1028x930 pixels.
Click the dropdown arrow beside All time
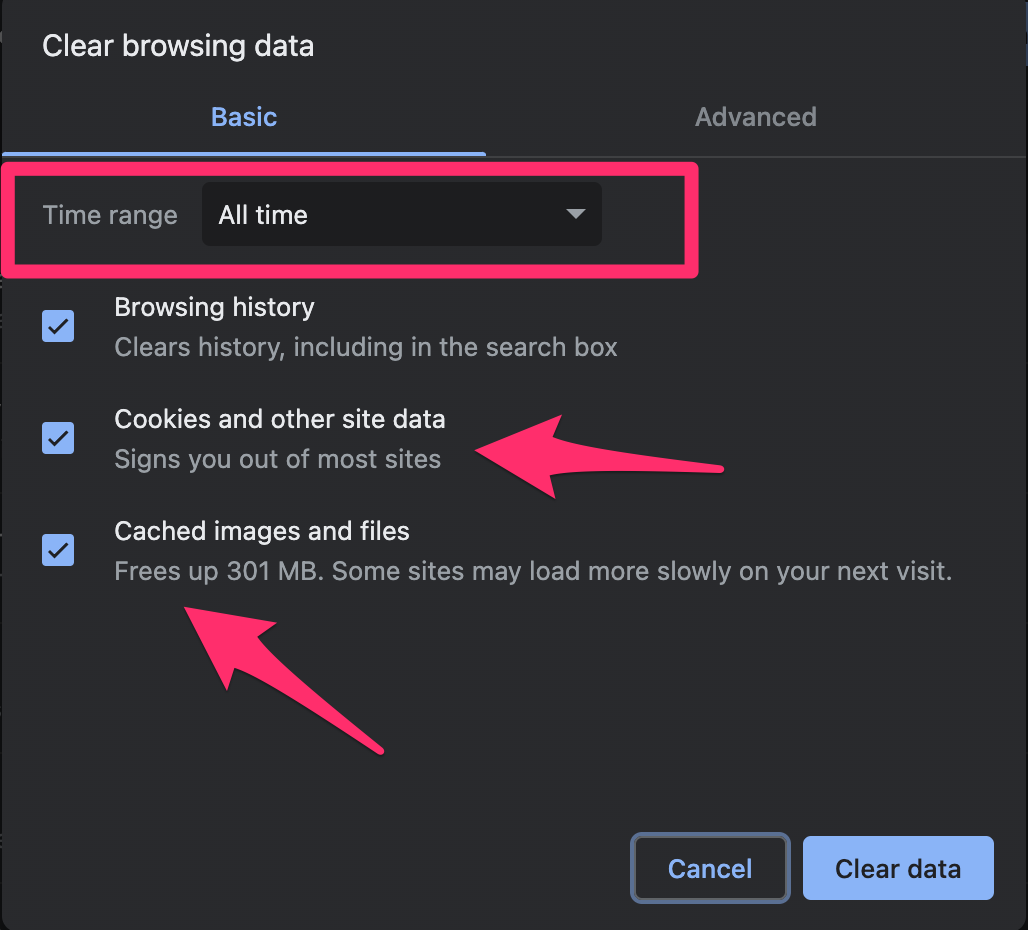coord(575,214)
